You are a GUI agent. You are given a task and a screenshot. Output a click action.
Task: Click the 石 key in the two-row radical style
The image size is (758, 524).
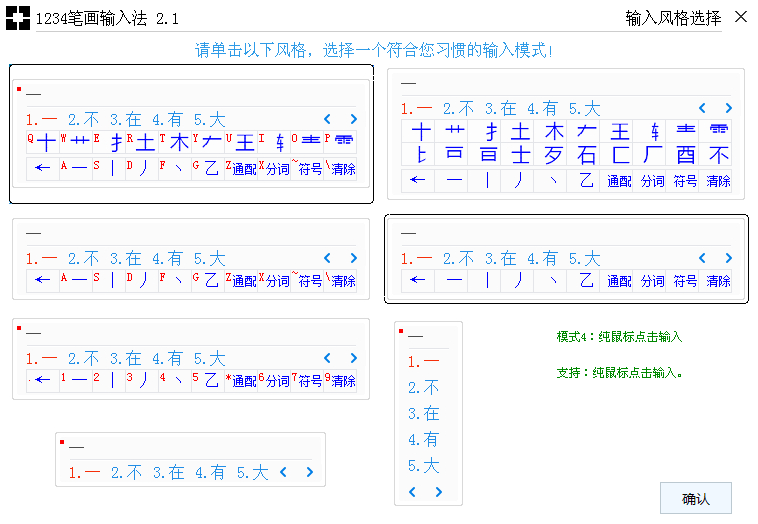(x=587, y=155)
